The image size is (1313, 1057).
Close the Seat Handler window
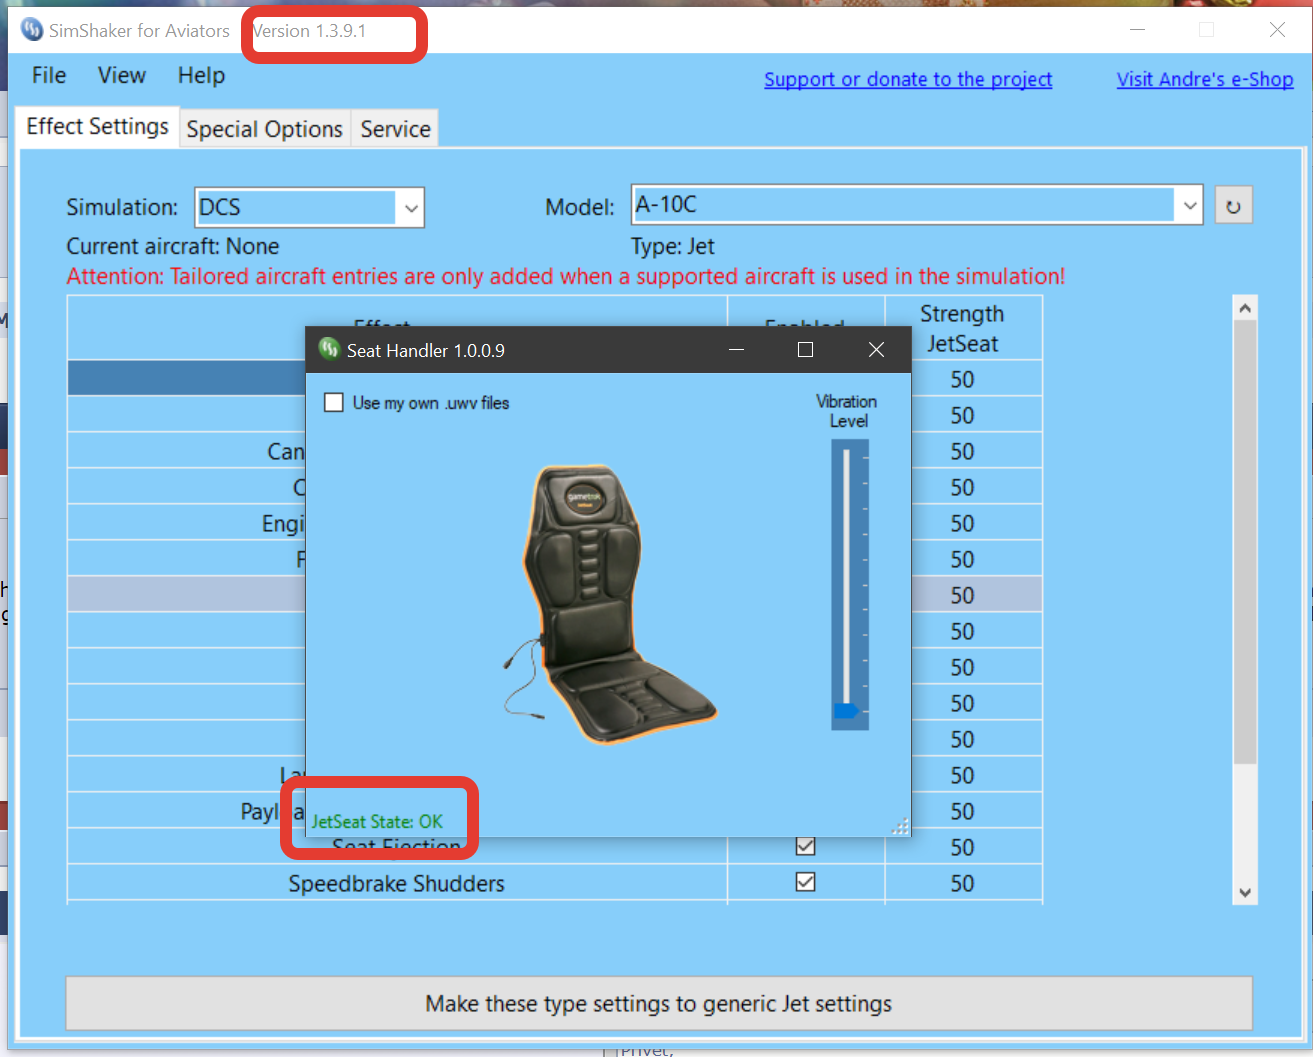(876, 350)
